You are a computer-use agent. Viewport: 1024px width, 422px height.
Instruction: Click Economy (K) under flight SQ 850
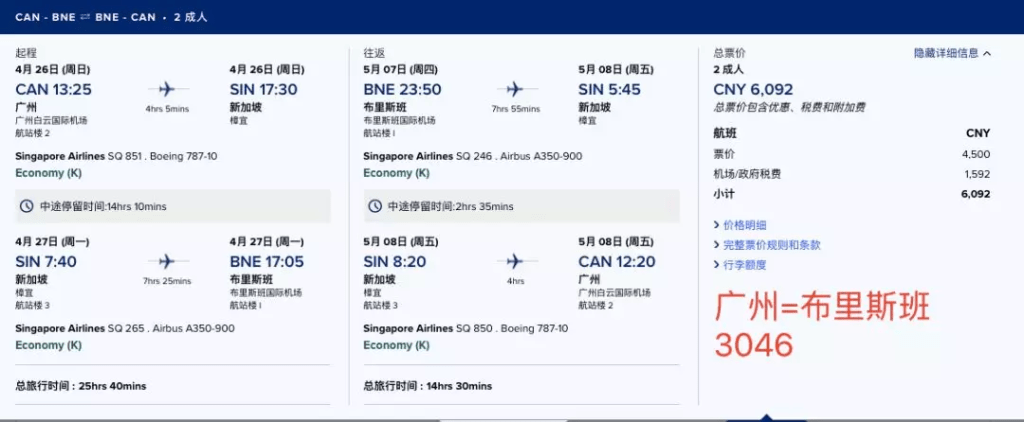396,345
